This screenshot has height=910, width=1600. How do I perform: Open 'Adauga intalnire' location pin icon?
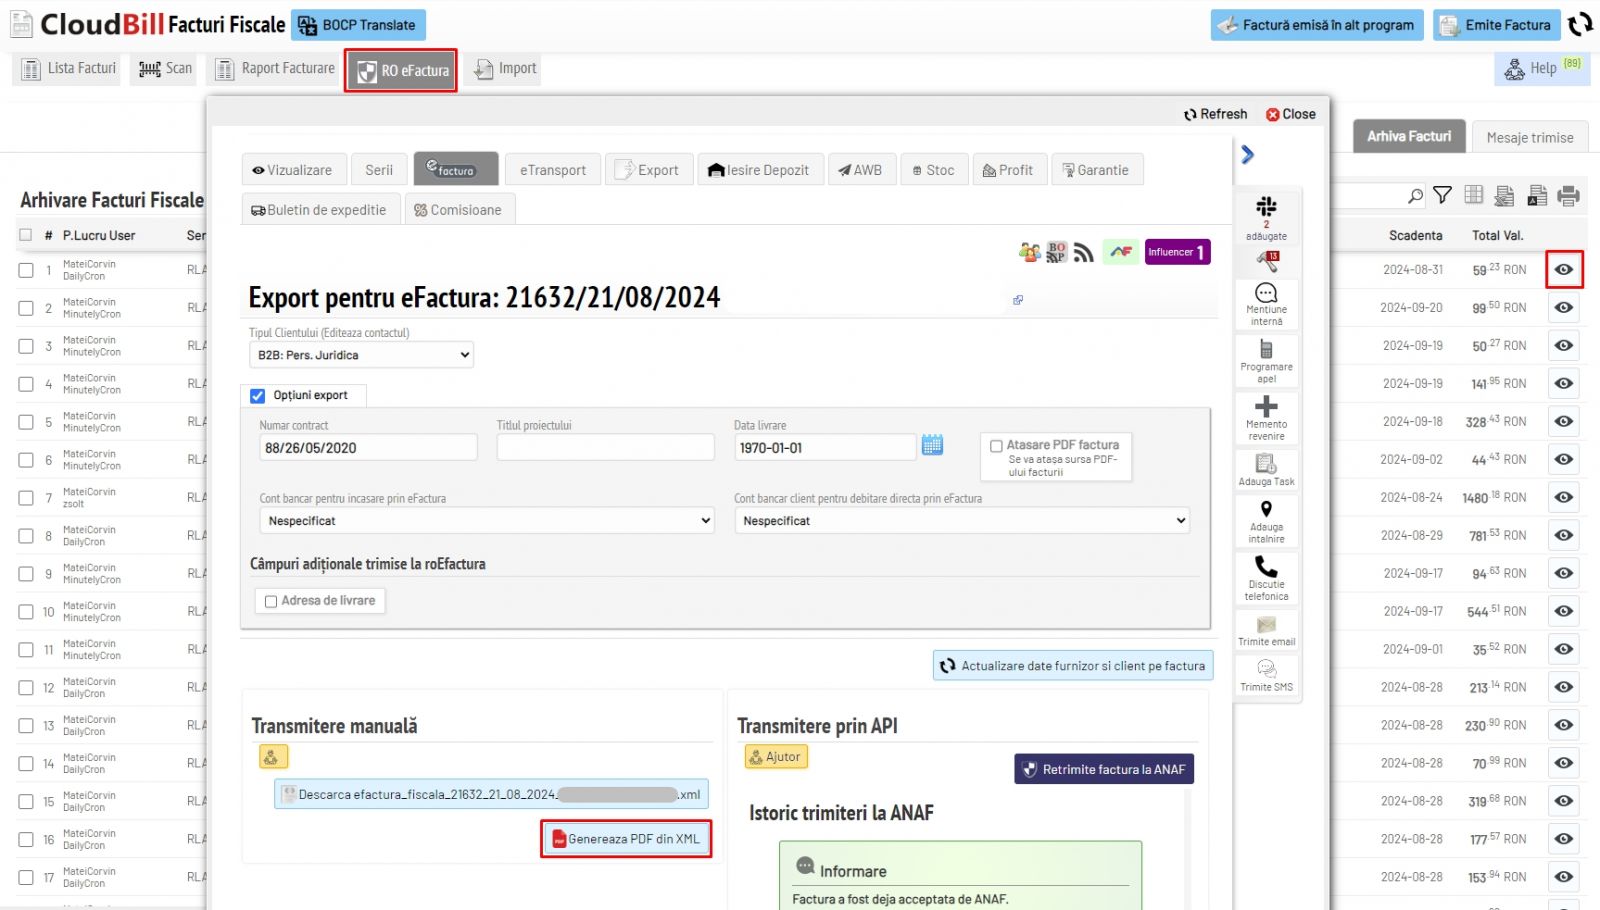tap(1266, 510)
